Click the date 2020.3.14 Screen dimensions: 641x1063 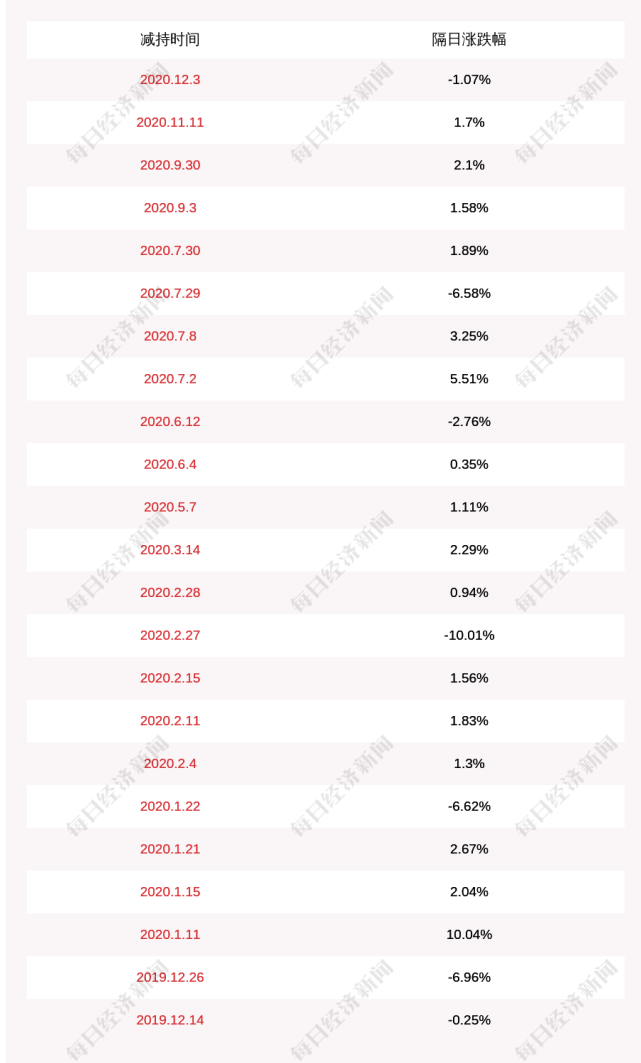coord(170,549)
